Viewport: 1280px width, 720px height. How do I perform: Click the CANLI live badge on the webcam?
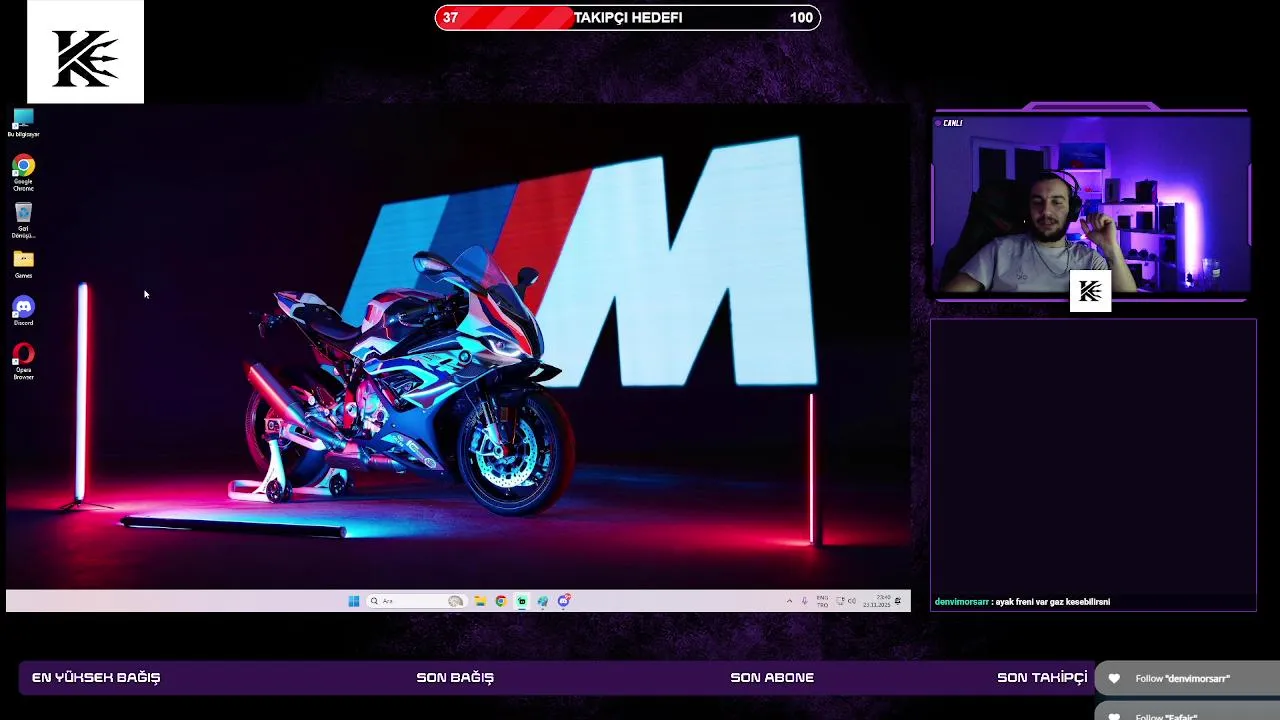(x=951, y=123)
